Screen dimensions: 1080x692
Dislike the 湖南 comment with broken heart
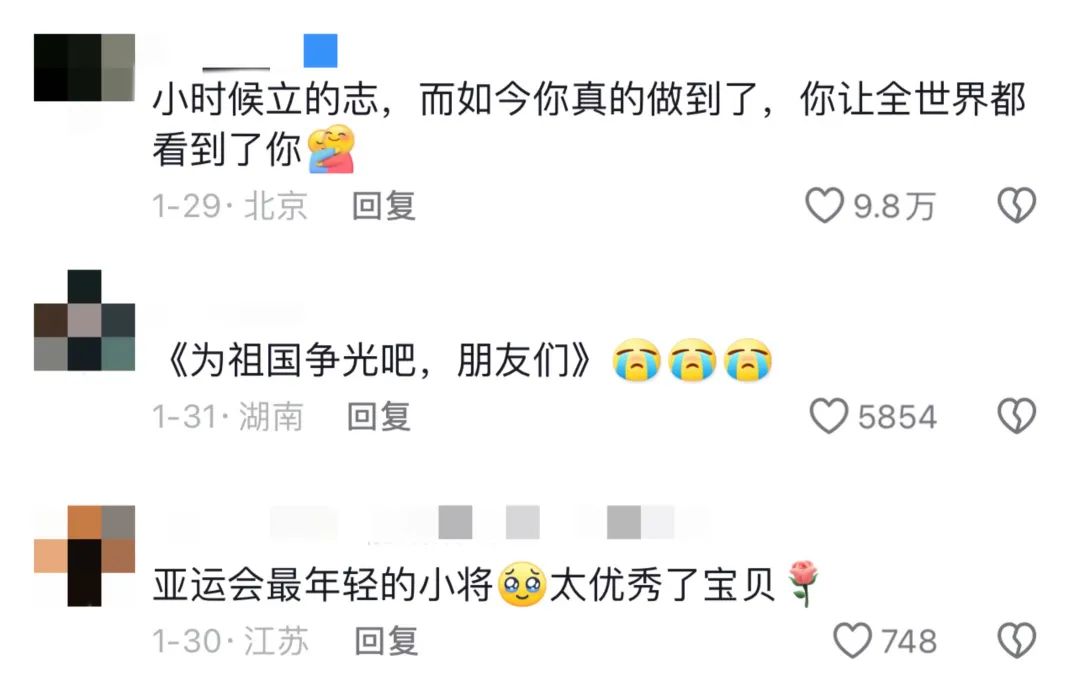(x=1017, y=416)
